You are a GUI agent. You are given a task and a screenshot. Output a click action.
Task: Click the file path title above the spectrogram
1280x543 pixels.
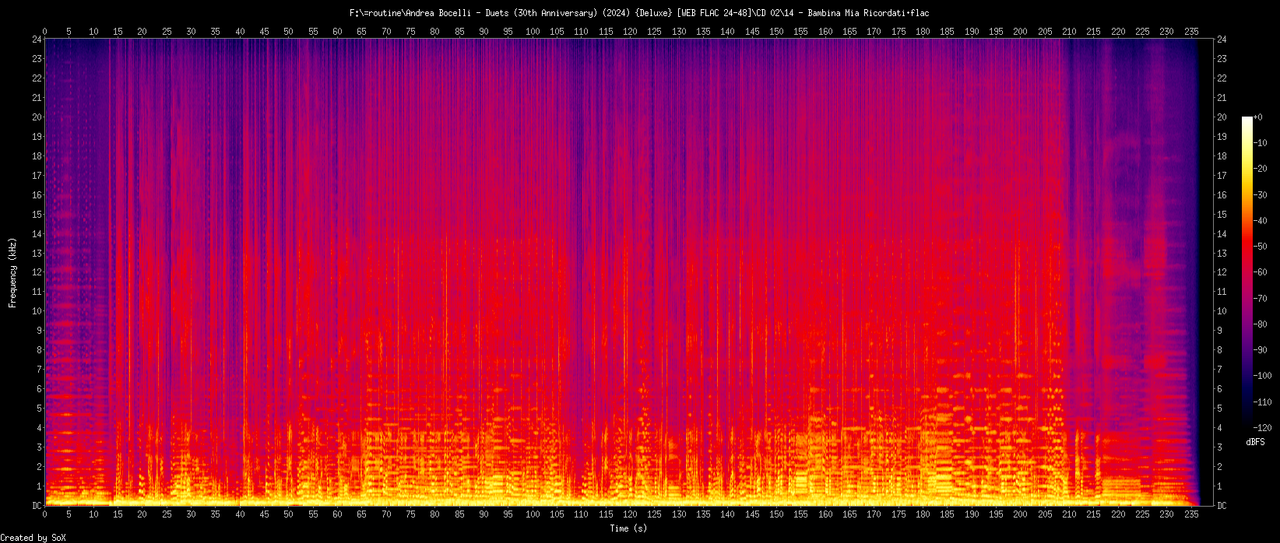(639, 13)
